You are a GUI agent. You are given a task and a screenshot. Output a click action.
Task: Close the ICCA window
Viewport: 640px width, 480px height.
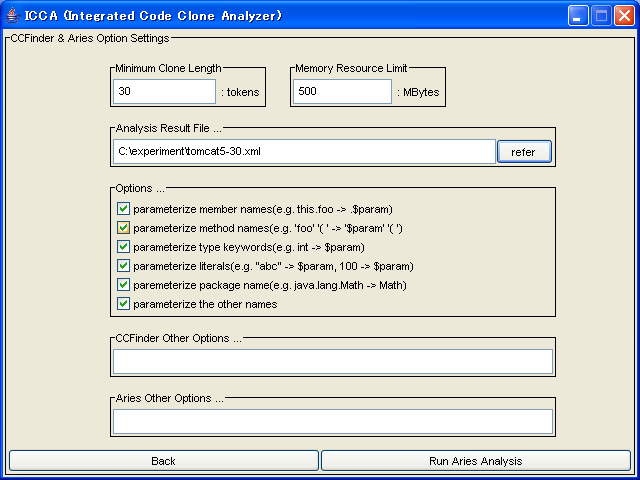624,15
